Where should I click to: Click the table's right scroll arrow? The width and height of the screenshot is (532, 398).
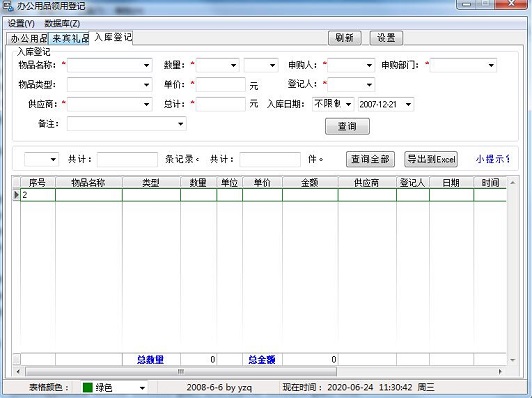pos(500,372)
